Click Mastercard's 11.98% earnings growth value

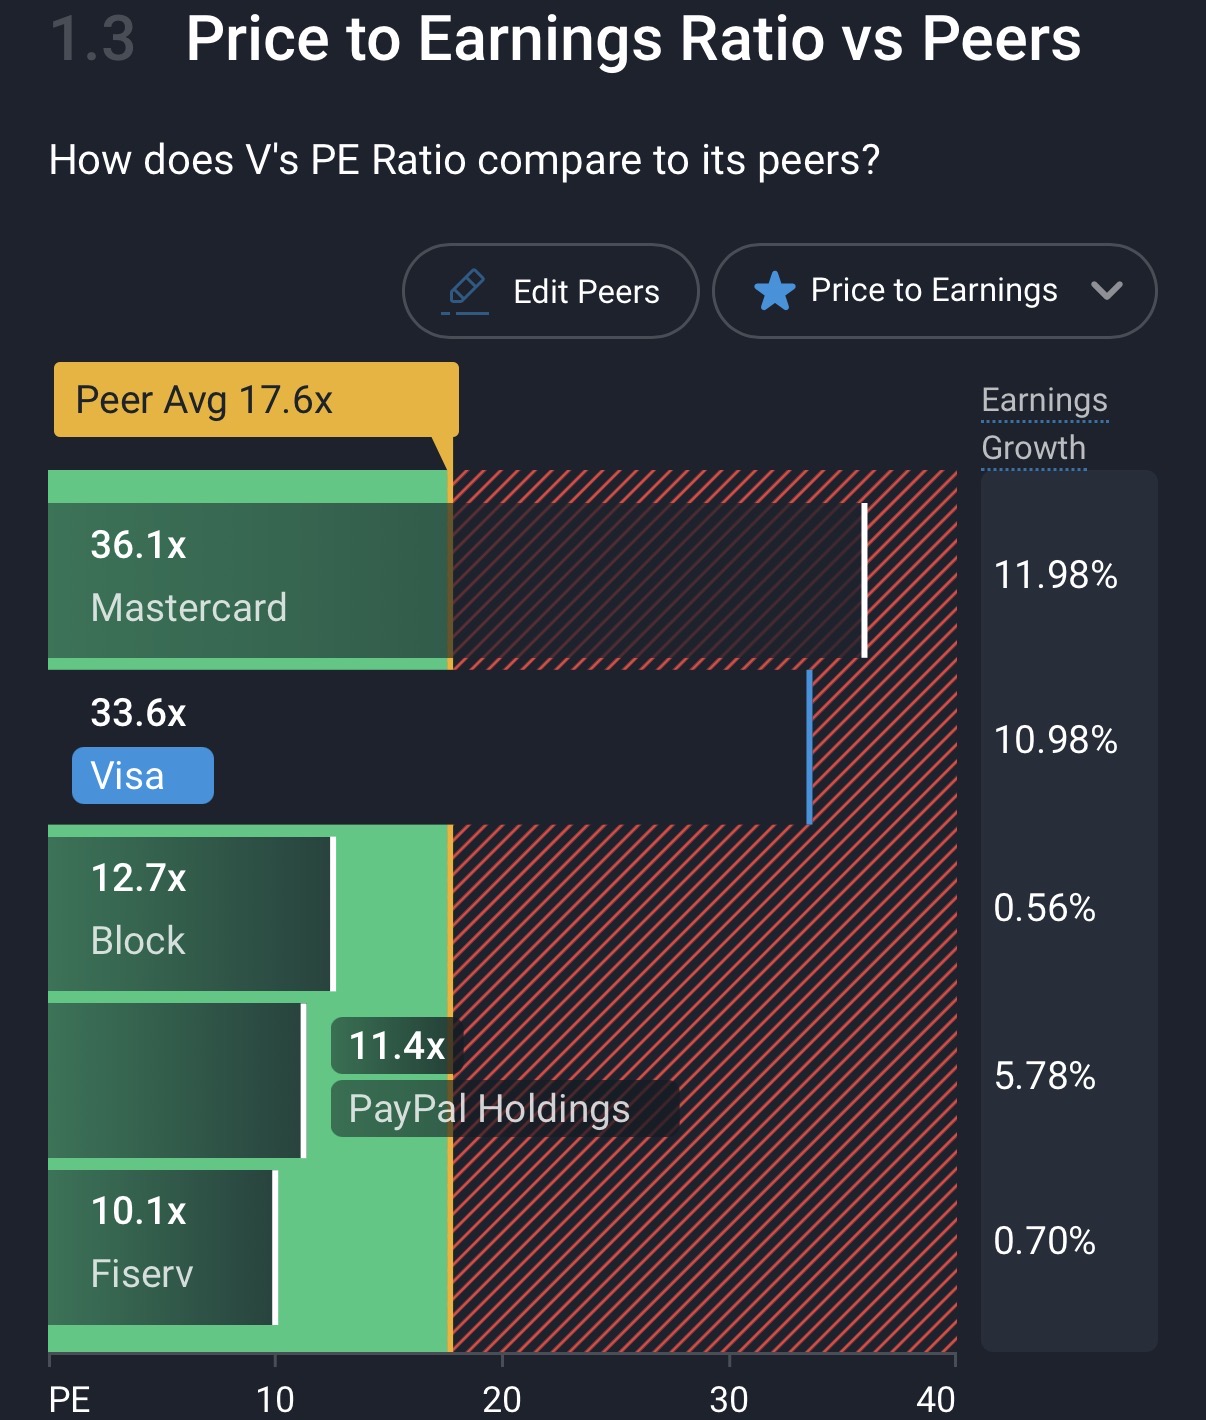point(1055,575)
